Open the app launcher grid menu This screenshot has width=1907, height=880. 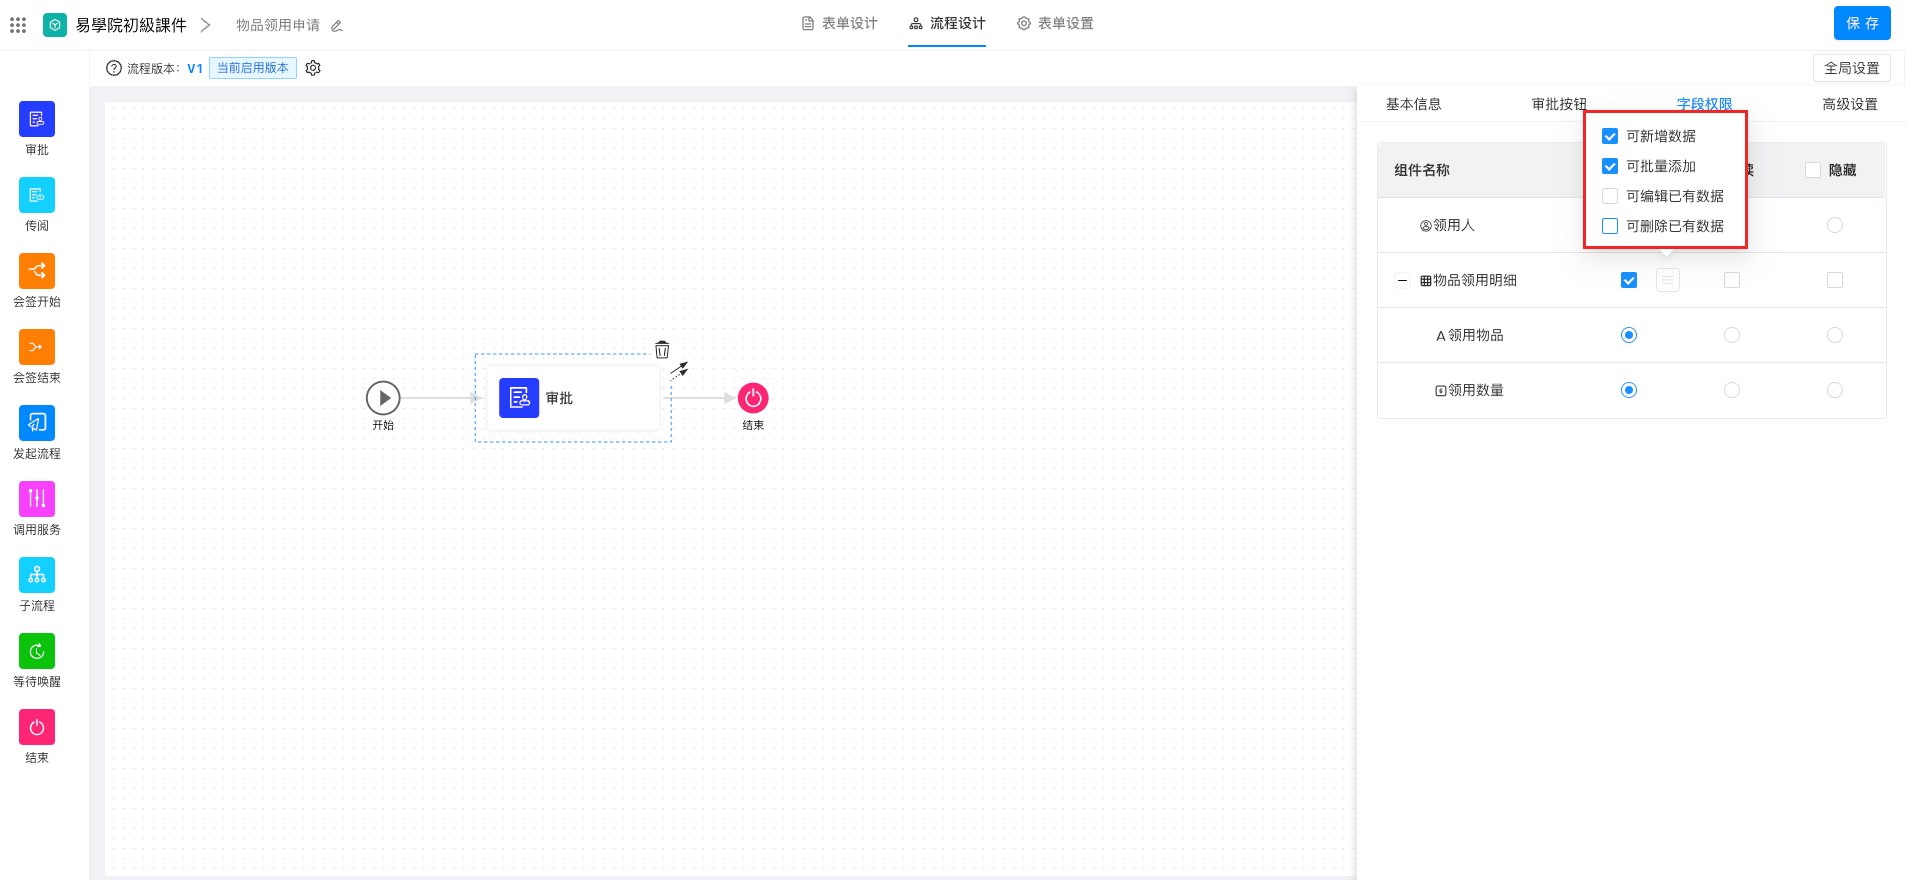click(x=18, y=25)
